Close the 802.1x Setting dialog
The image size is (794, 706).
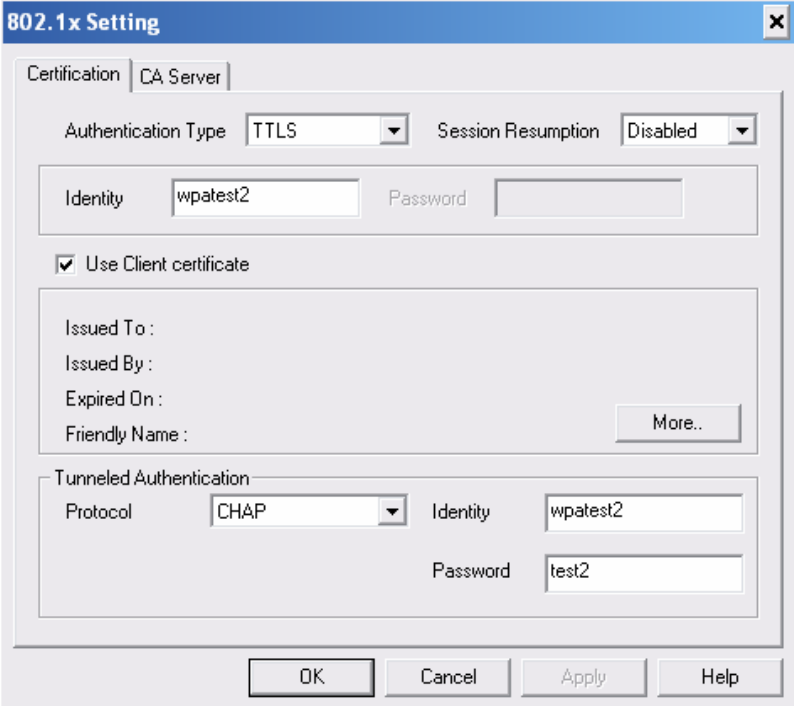point(774,22)
